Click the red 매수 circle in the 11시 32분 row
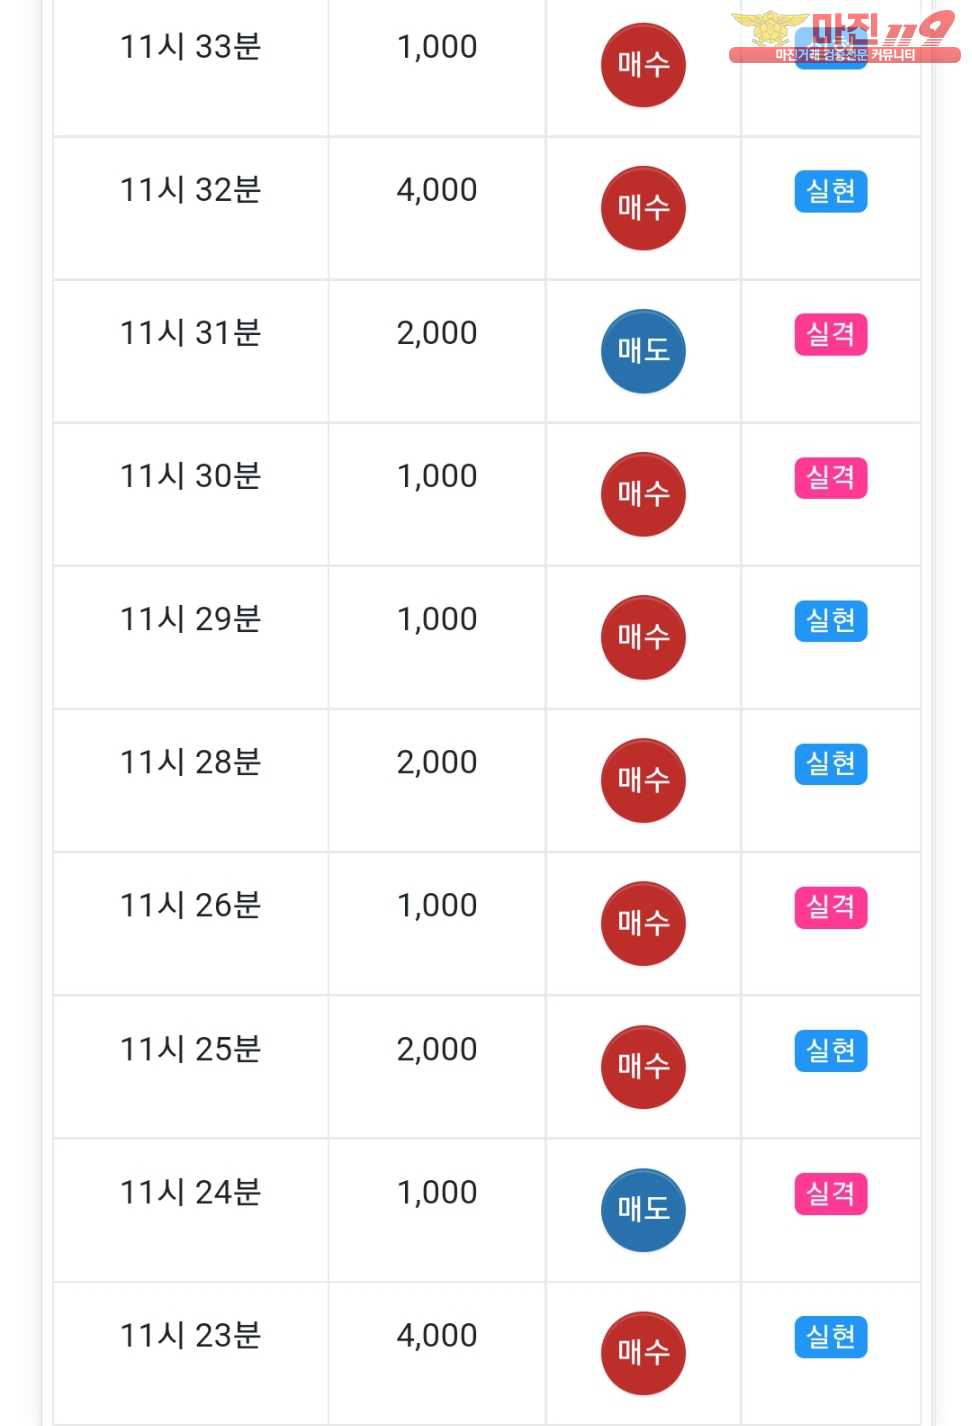Viewport: 972px width, 1426px height. click(x=643, y=208)
